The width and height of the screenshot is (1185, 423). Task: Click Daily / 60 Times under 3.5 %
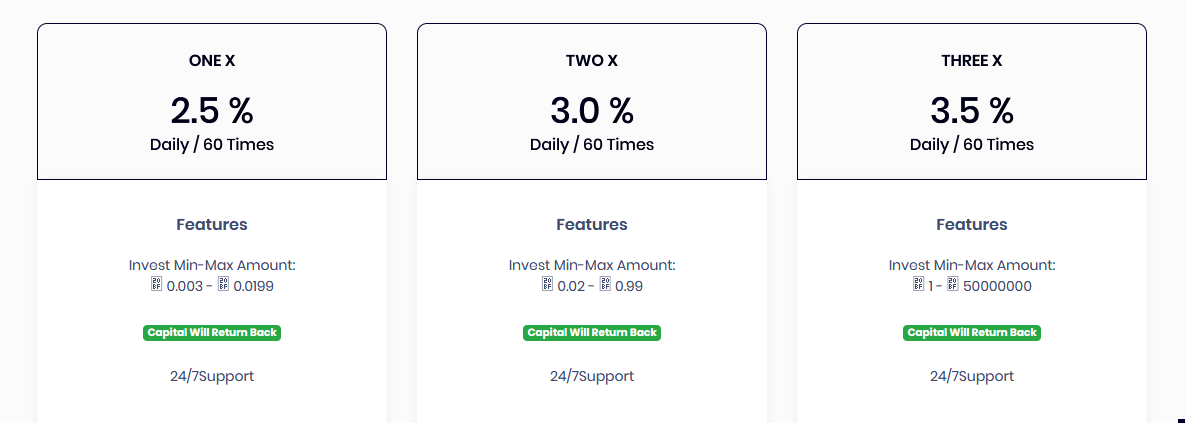(x=972, y=144)
